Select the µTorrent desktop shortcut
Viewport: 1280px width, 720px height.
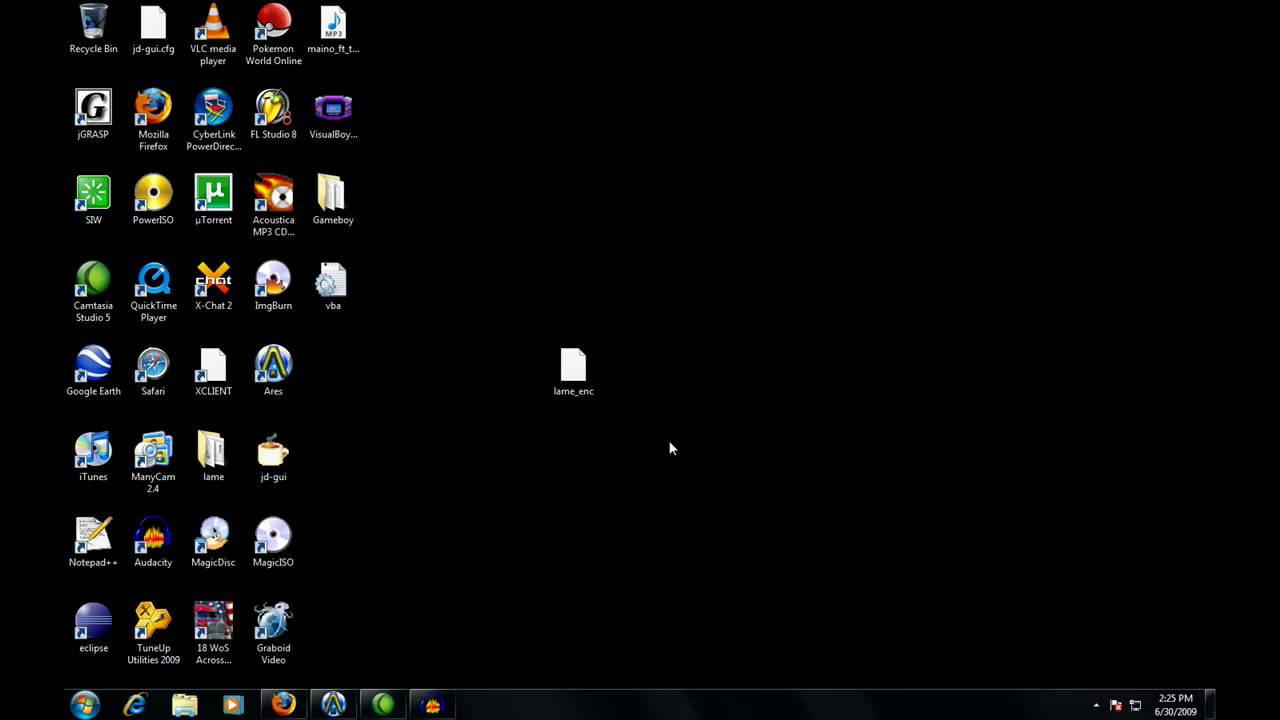click(x=213, y=201)
